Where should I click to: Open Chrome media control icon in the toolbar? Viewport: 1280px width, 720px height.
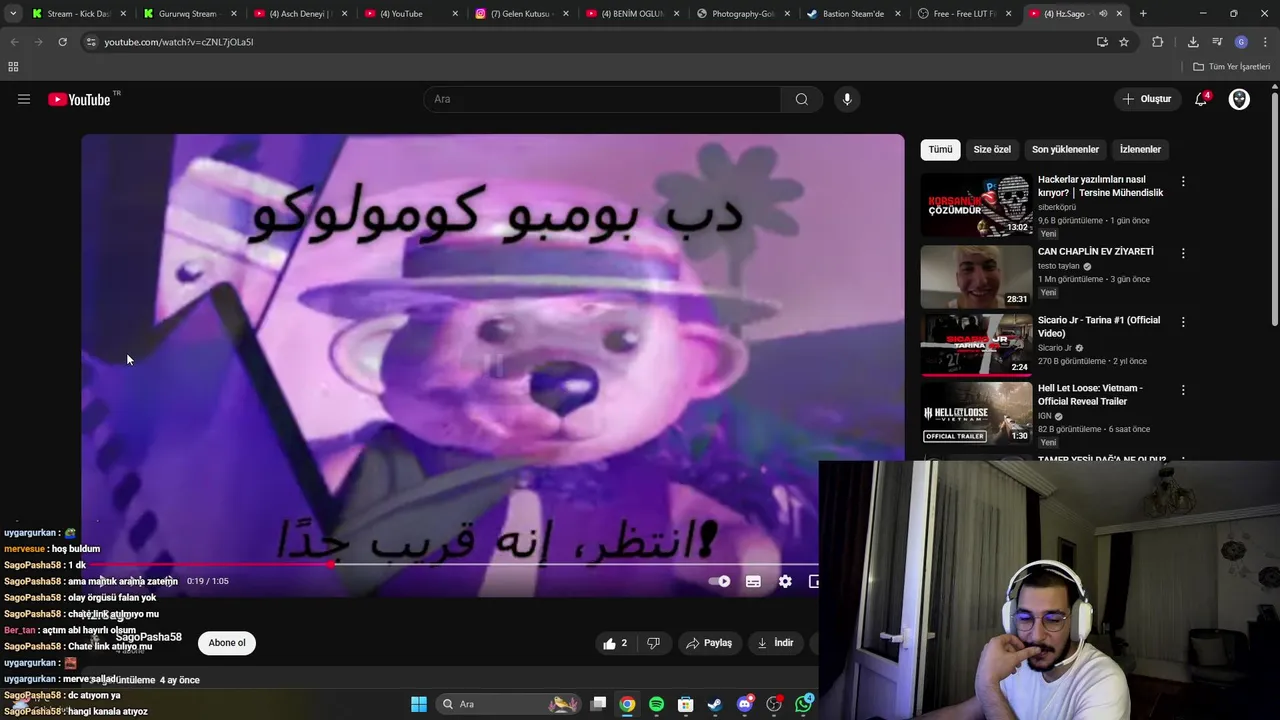coord(1217,42)
